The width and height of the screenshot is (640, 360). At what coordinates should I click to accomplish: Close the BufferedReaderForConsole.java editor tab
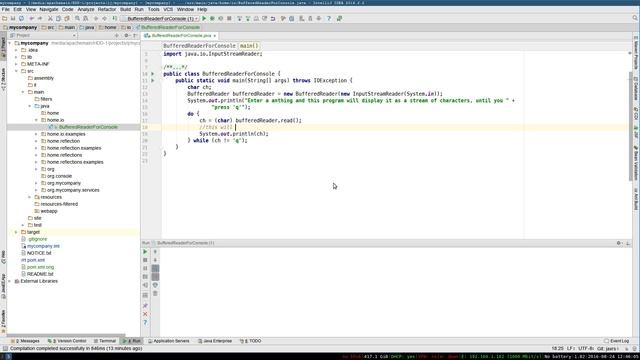click(215, 36)
